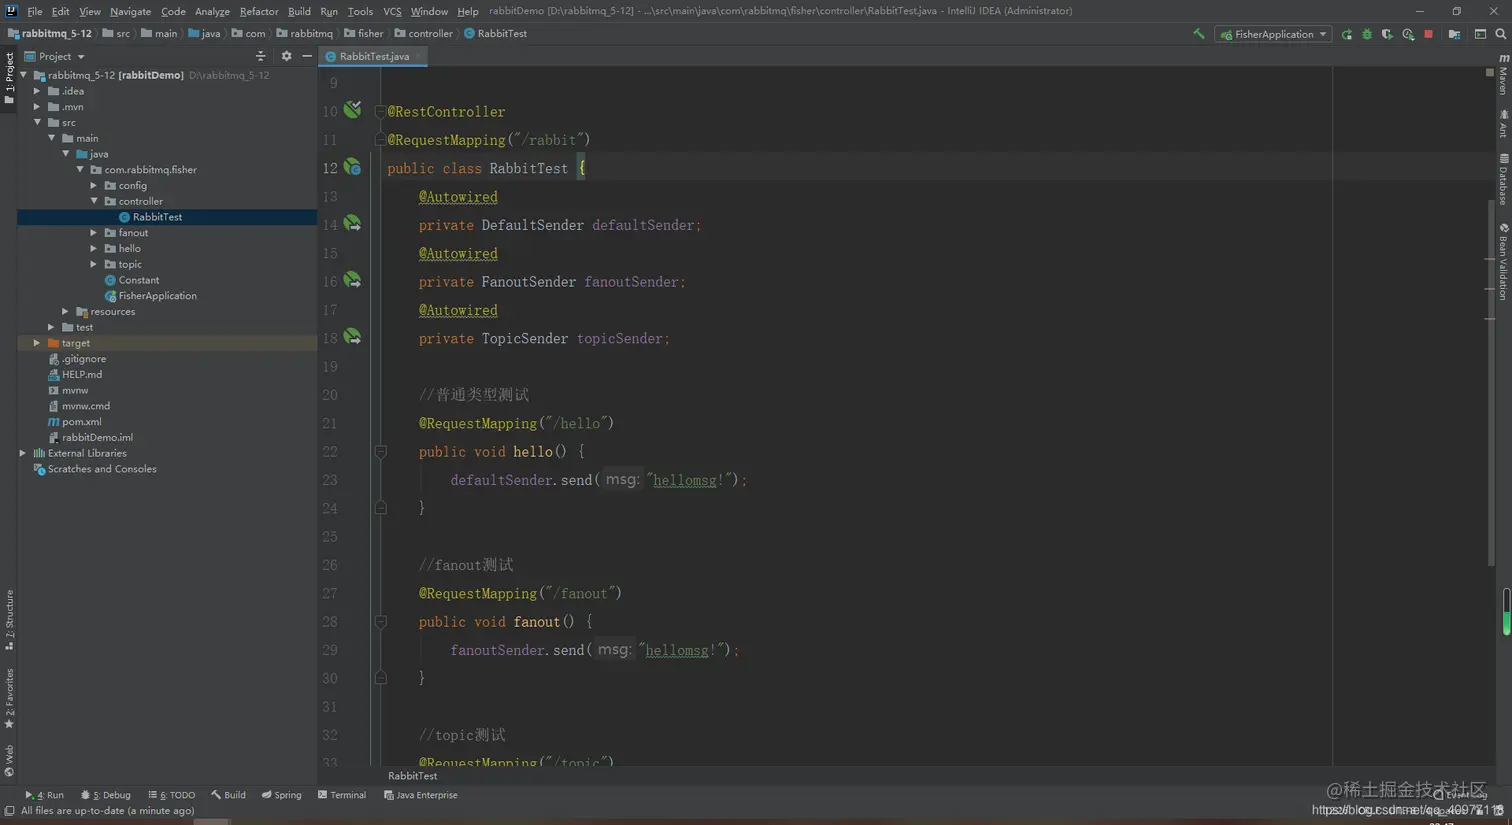Open Project panel settings gear

pyautogui.click(x=286, y=57)
